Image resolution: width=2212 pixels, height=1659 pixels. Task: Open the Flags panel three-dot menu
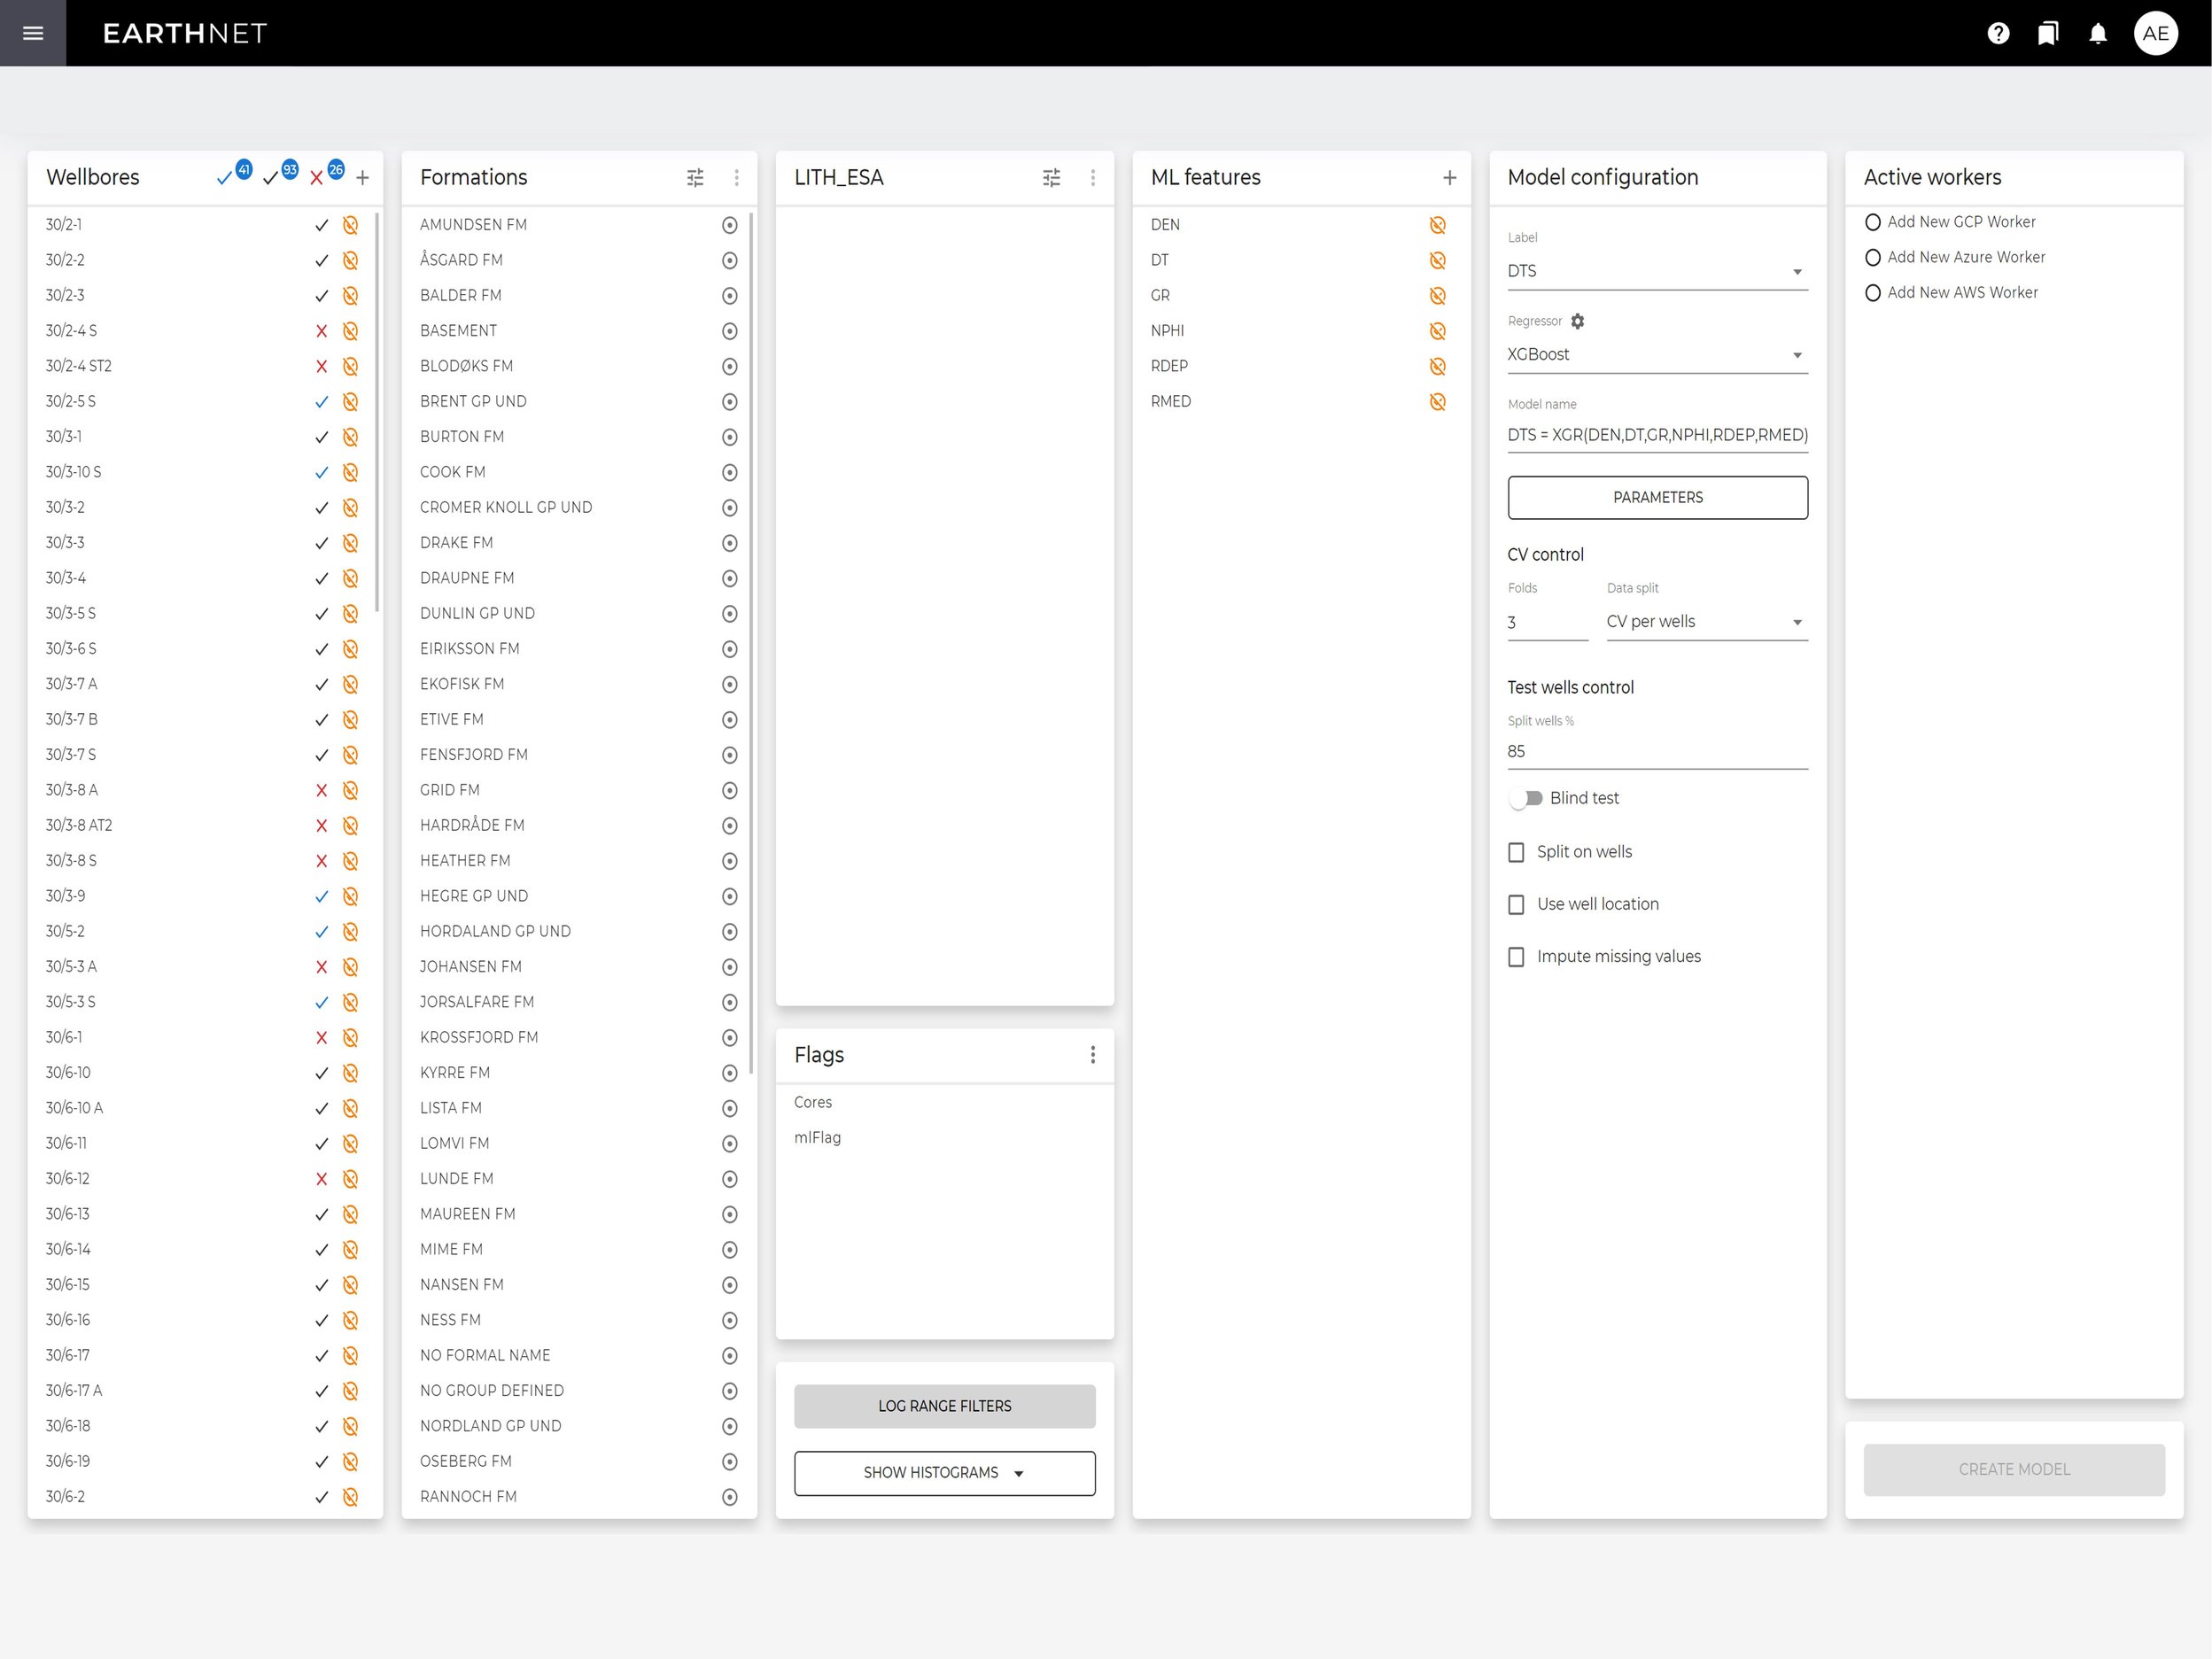tap(1092, 1055)
